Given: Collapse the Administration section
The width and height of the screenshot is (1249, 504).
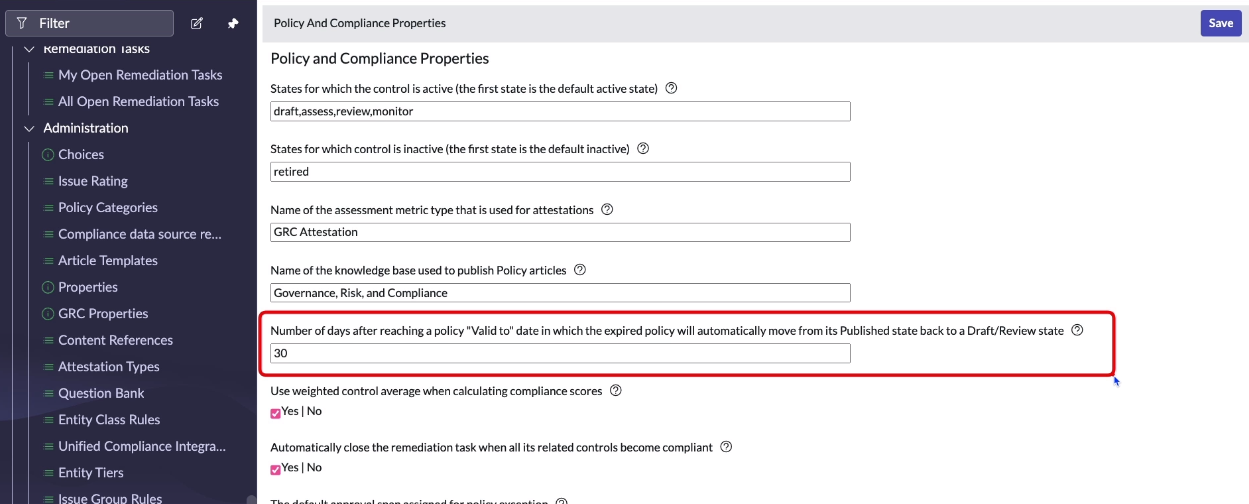Looking at the screenshot, I should 29,128.
